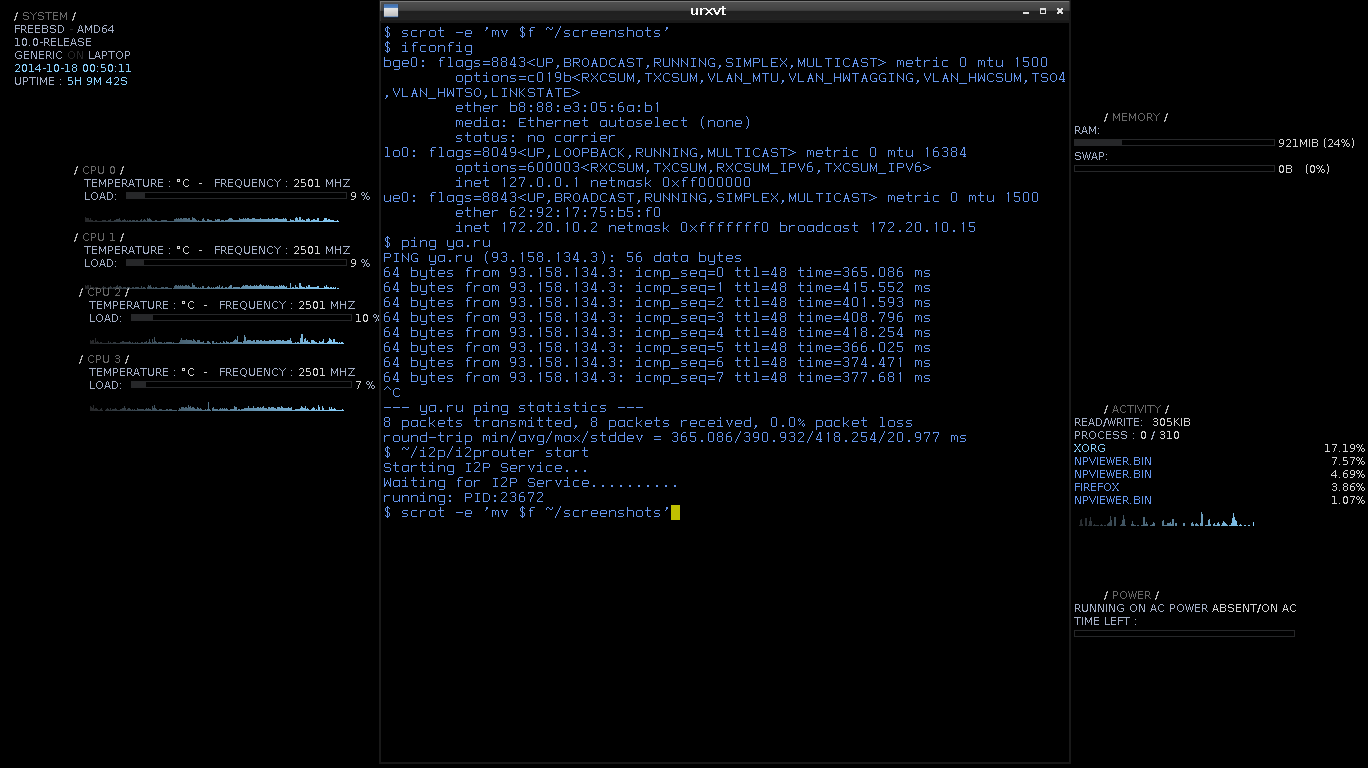The width and height of the screenshot is (1368, 768).
Task: Select the RAM usage bar
Action: pos(1174,143)
